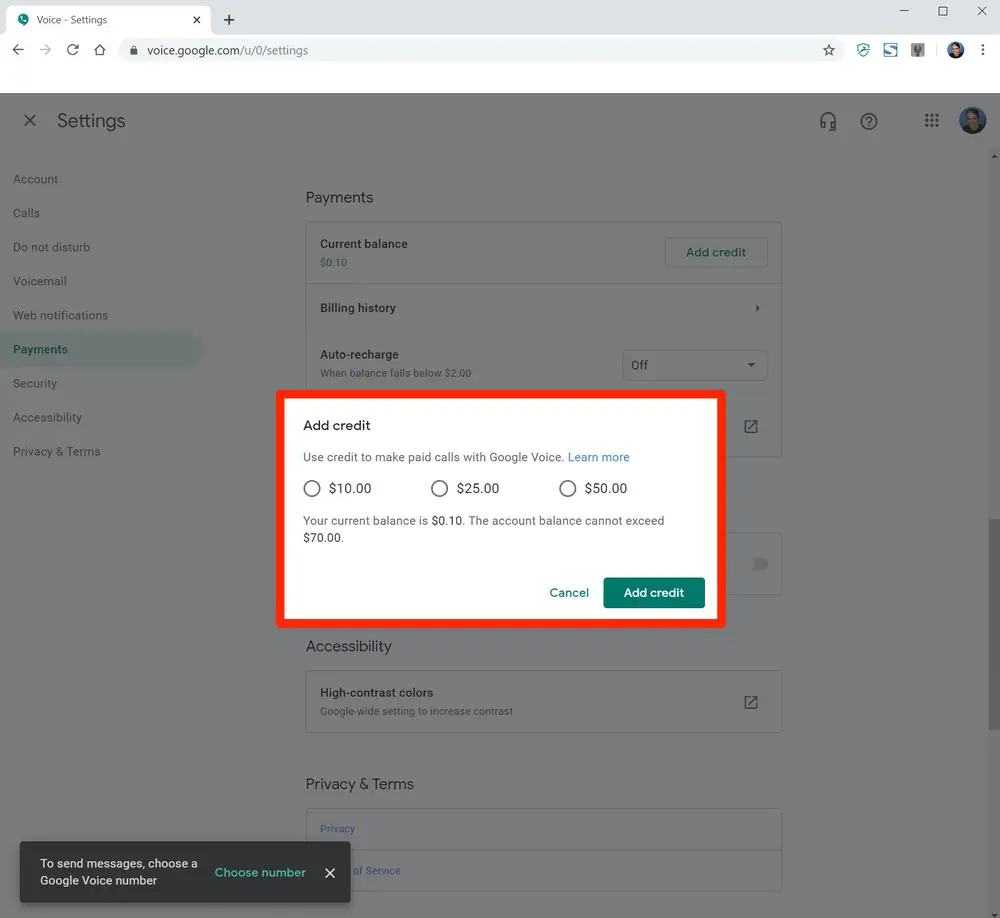Click the blue S extension icon
This screenshot has width=1000, height=918.
coord(890,50)
